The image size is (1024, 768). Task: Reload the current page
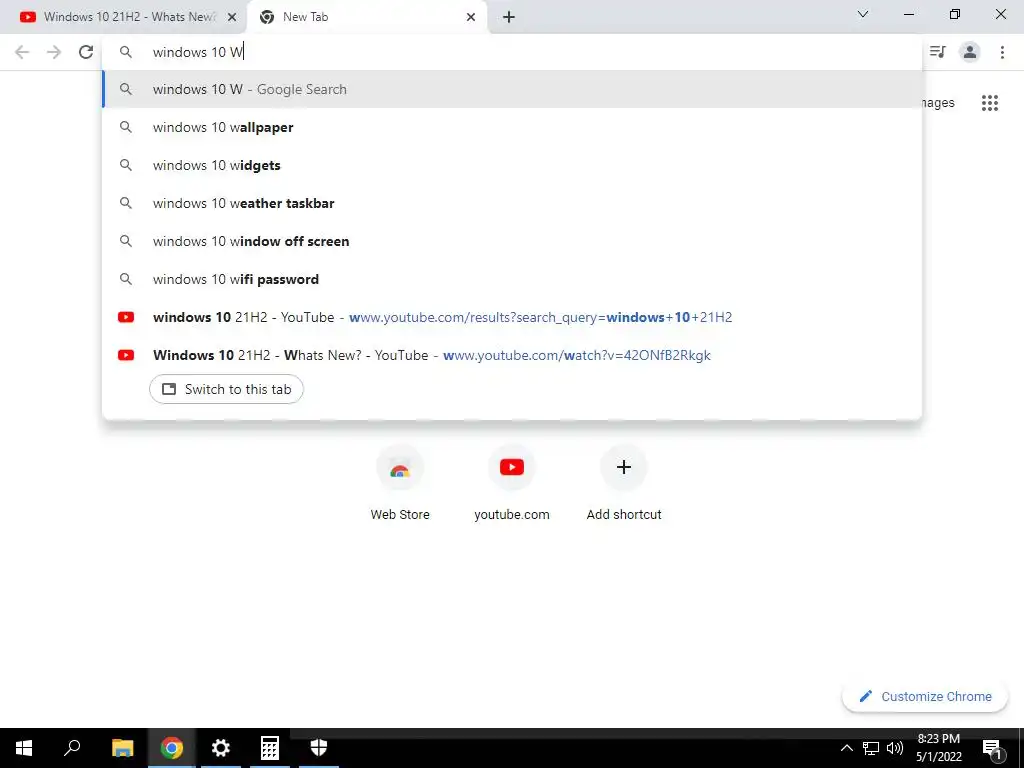click(x=86, y=52)
